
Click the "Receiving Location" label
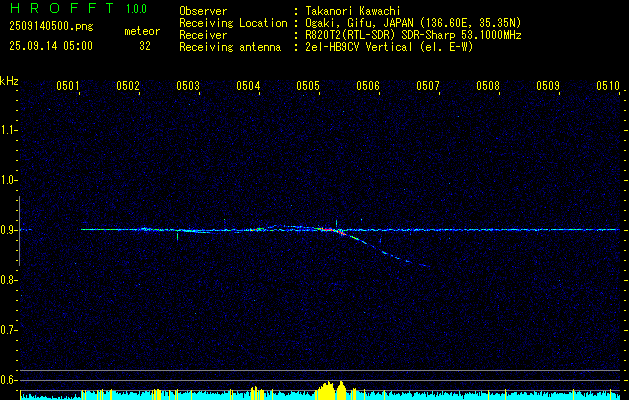click(x=233, y=24)
